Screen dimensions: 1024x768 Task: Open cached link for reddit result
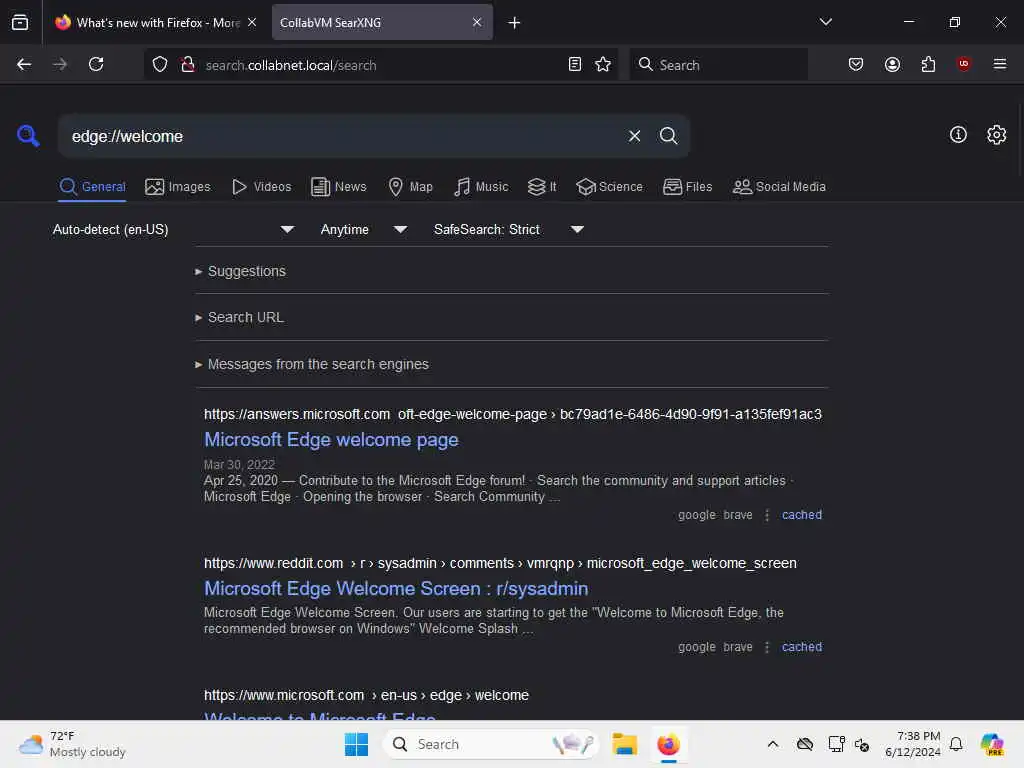point(801,647)
